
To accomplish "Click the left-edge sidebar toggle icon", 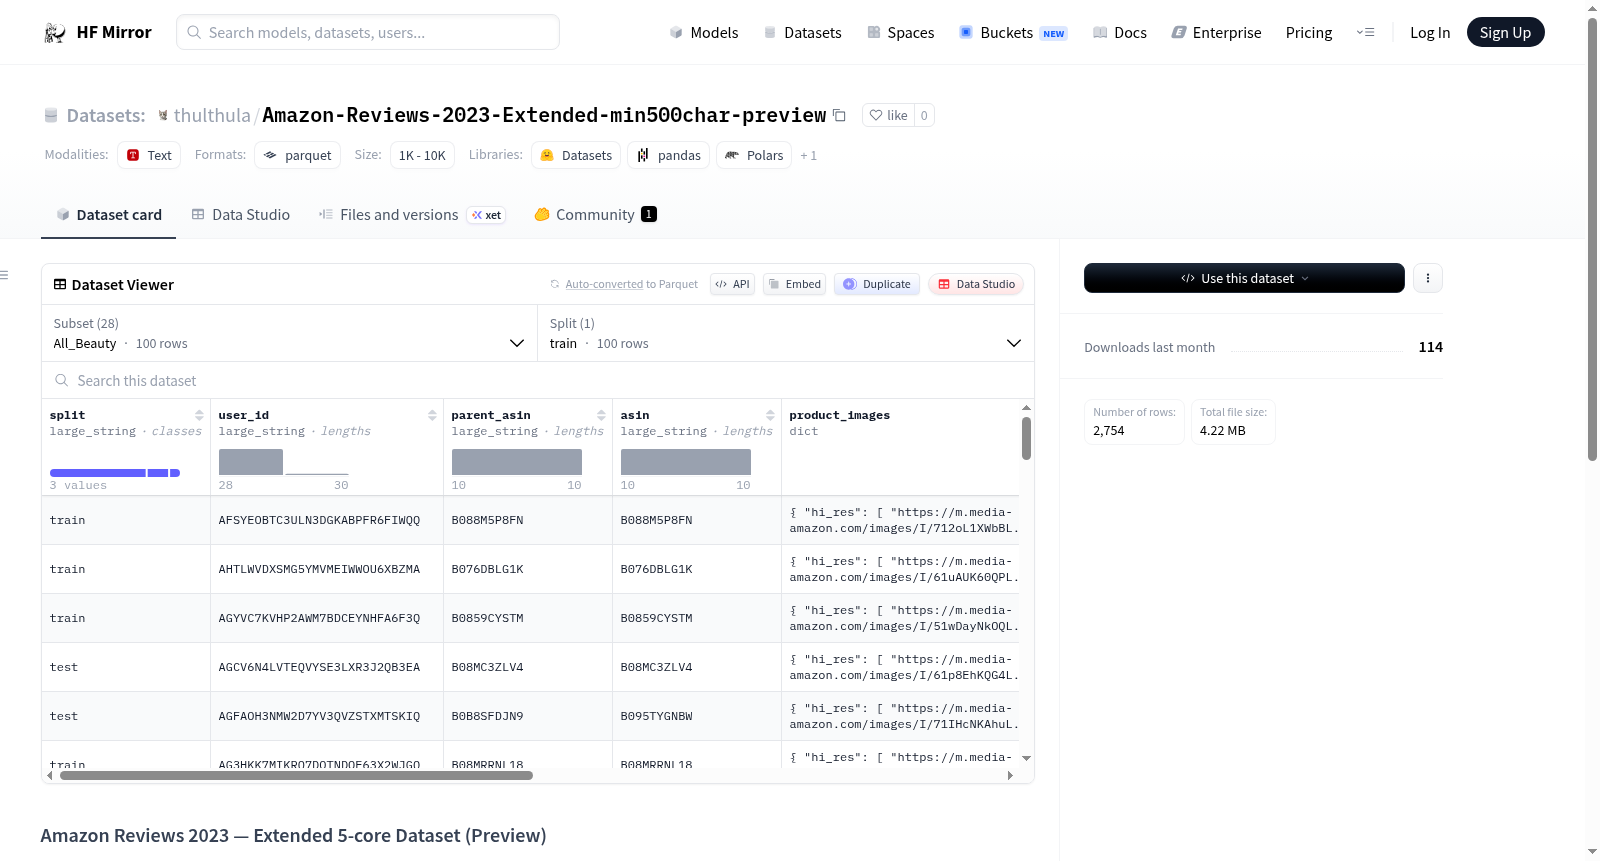I will 4,275.
